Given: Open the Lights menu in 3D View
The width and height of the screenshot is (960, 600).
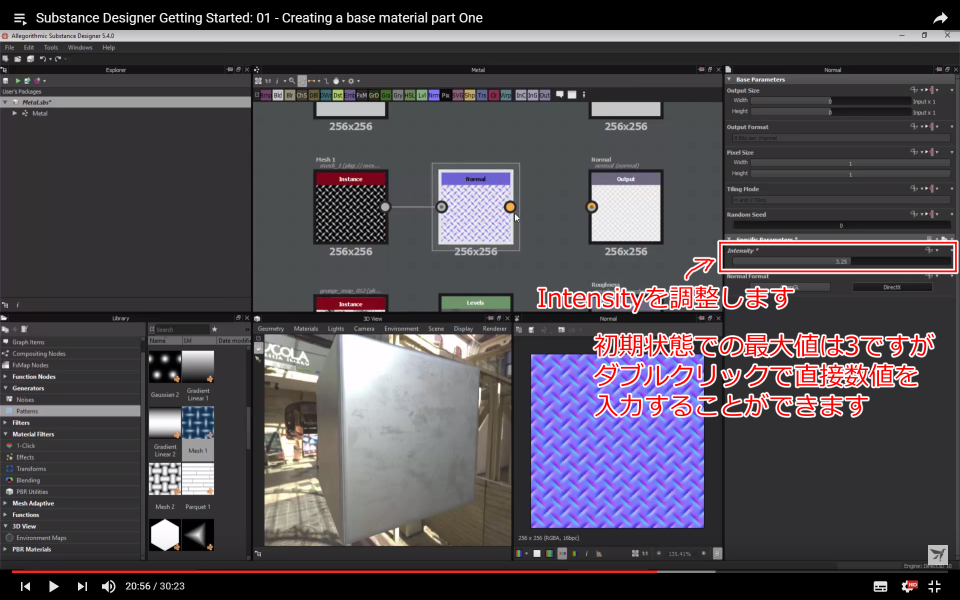Looking at the screenshot, I should tap(336, 329).
